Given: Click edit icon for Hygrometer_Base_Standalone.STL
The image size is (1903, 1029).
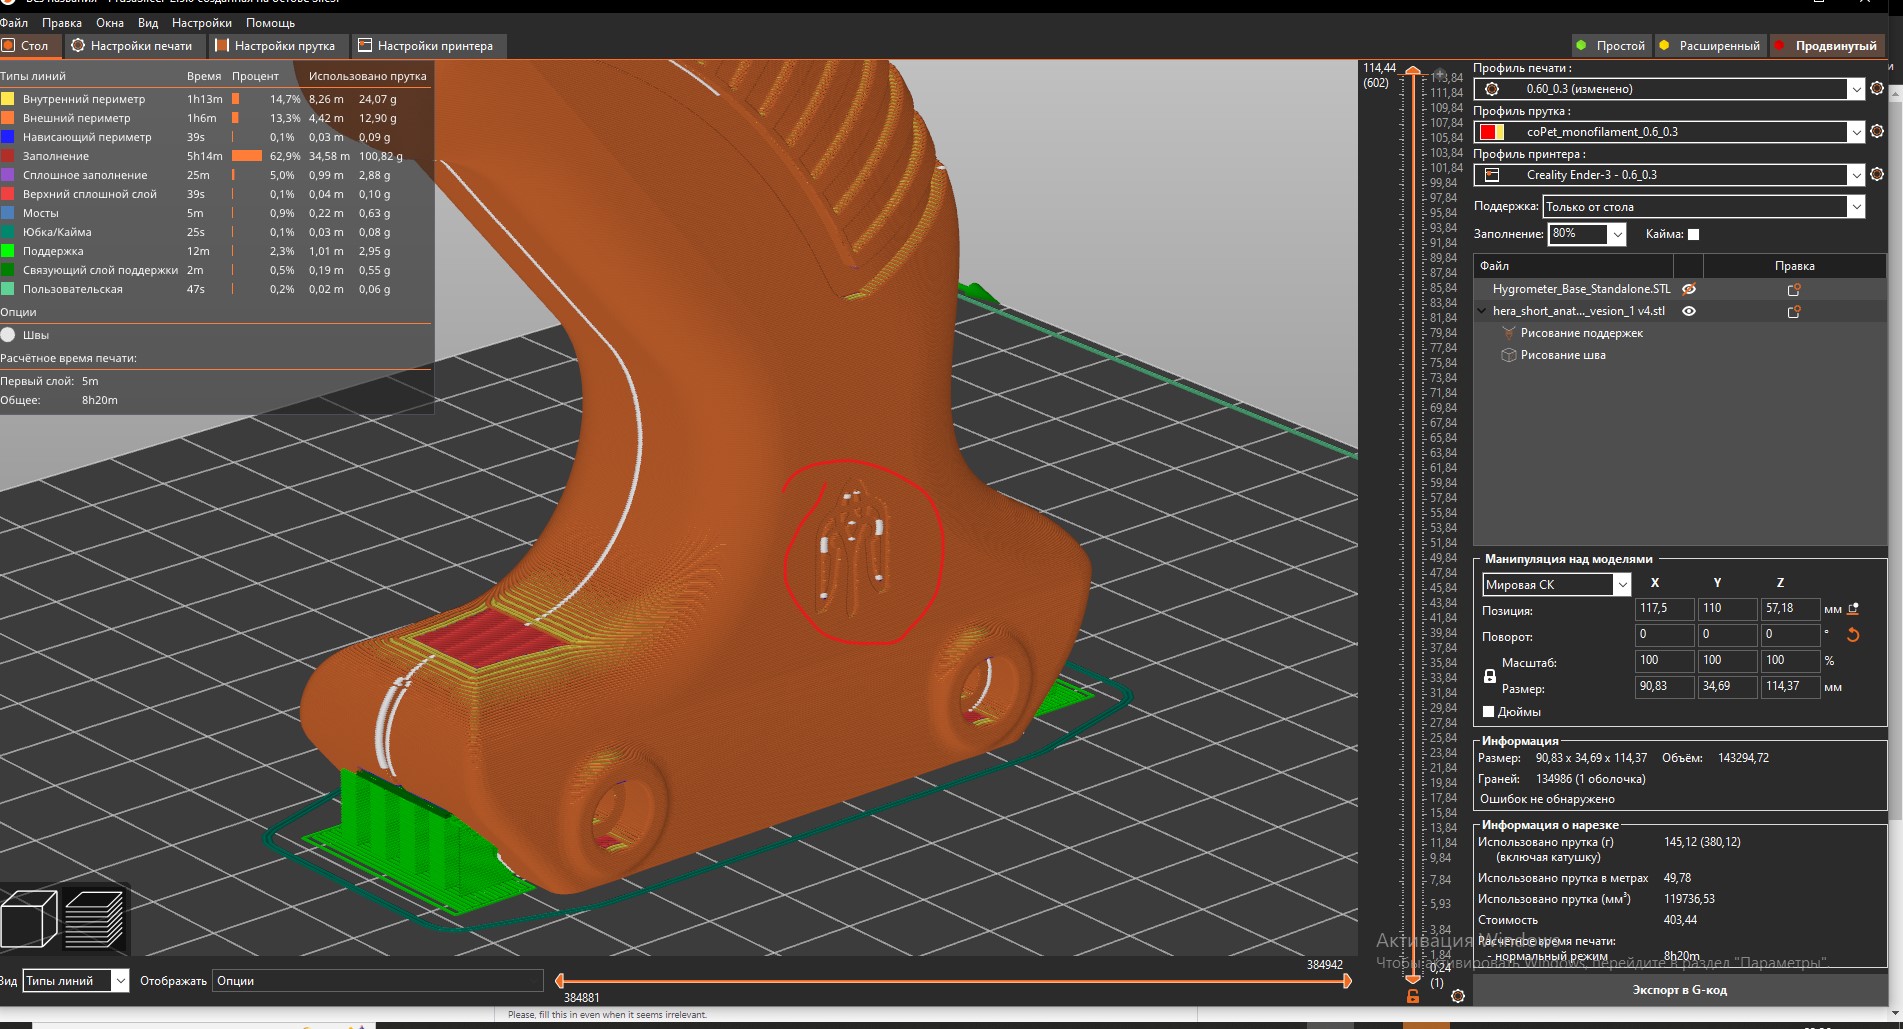Looking at the screenshot, I should coord(1794,289).
